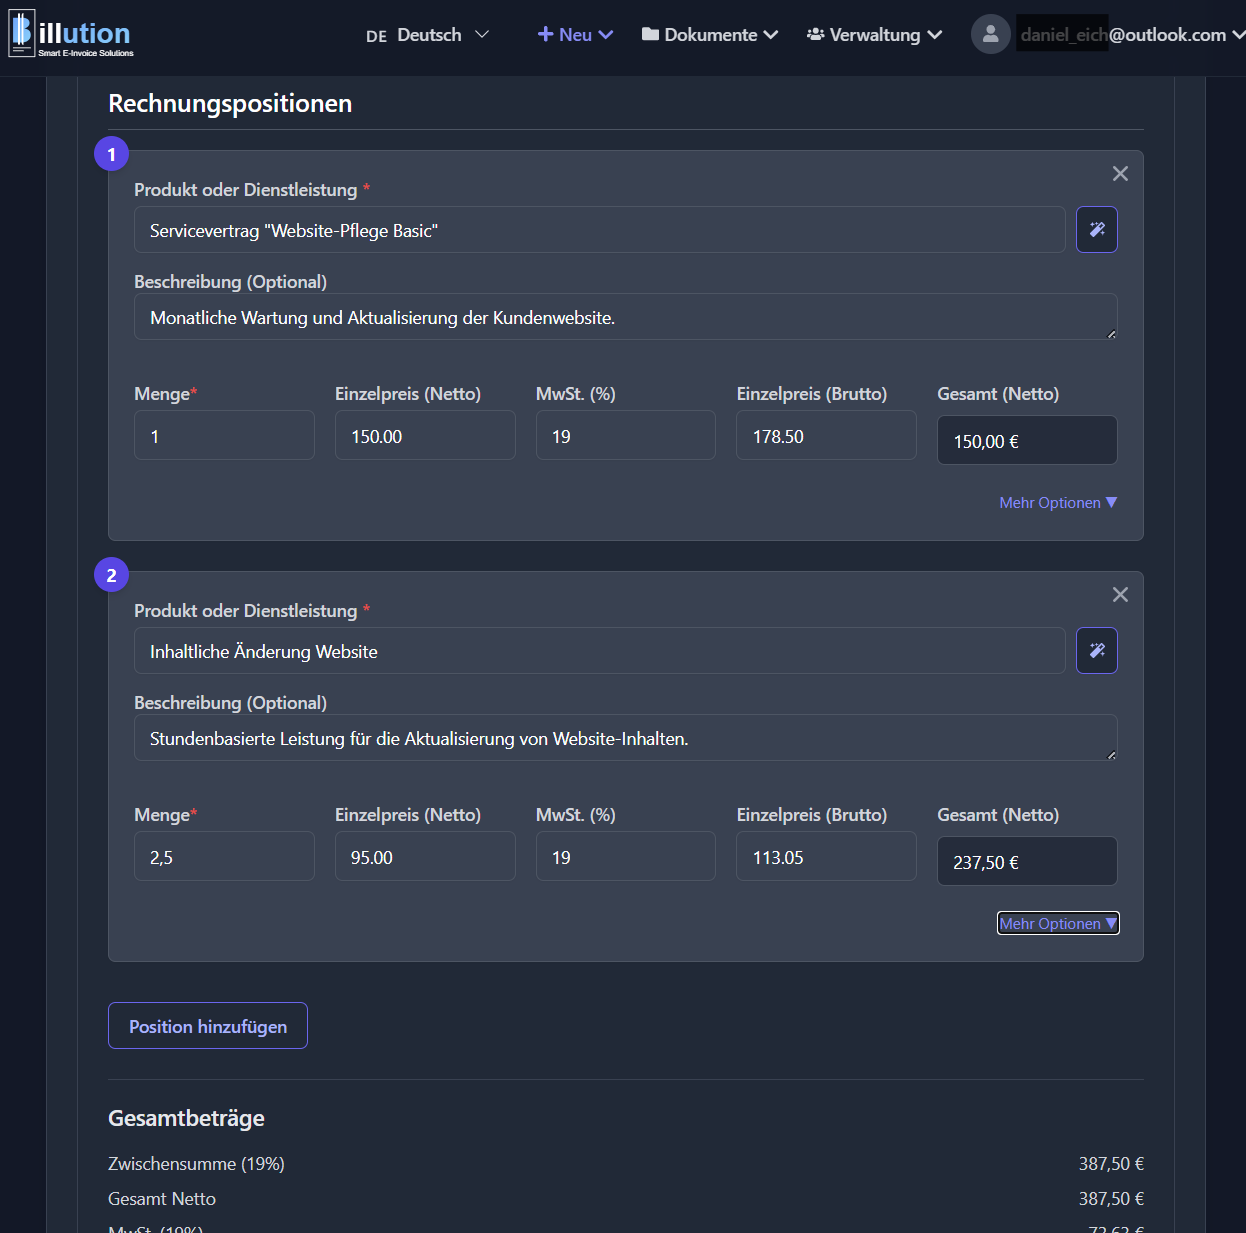1246x1233 pixels.
Task: Click Einzelpreis Brutto field 113.05
Action: point(826,857)
